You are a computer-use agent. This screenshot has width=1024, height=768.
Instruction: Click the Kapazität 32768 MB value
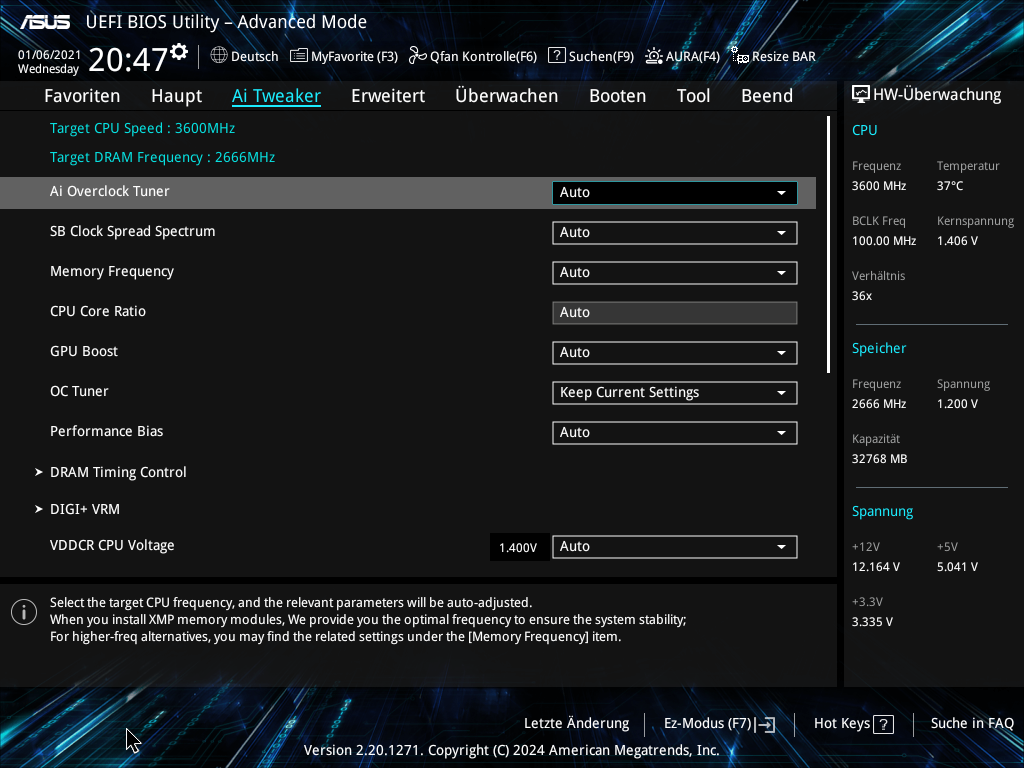point(880,459)
